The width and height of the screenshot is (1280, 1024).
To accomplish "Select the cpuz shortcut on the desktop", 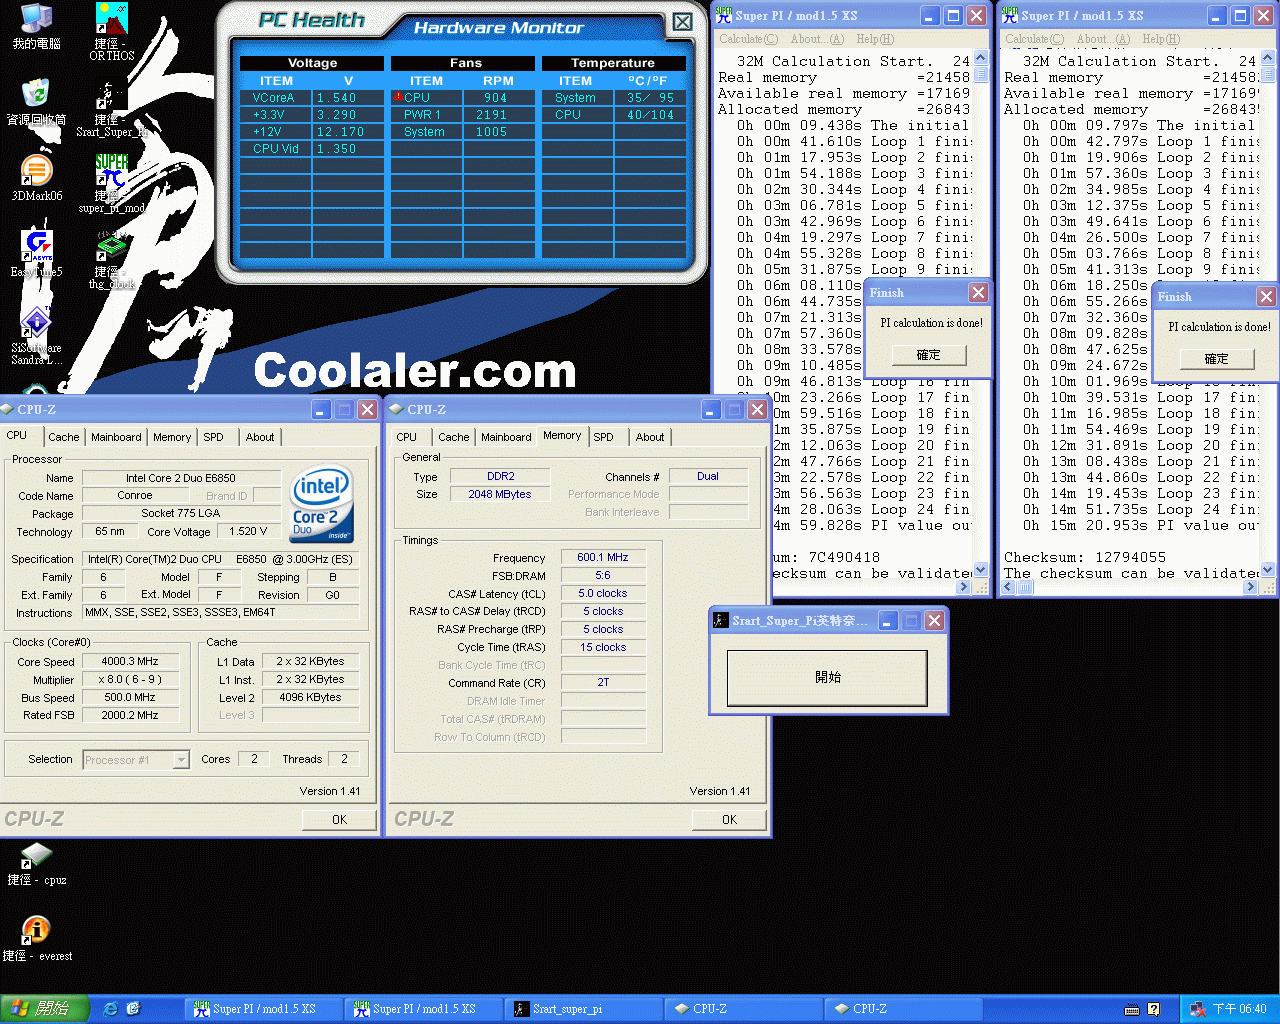I will pos(36,864).
